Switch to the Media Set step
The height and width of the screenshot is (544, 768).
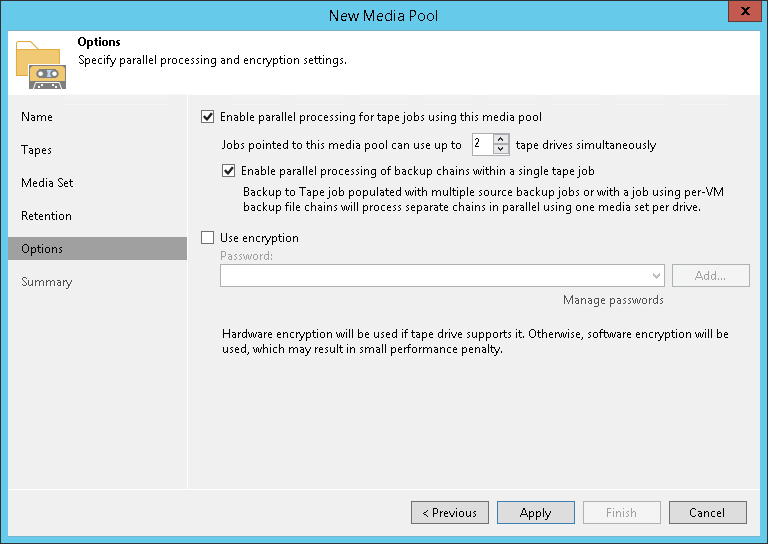47,183
